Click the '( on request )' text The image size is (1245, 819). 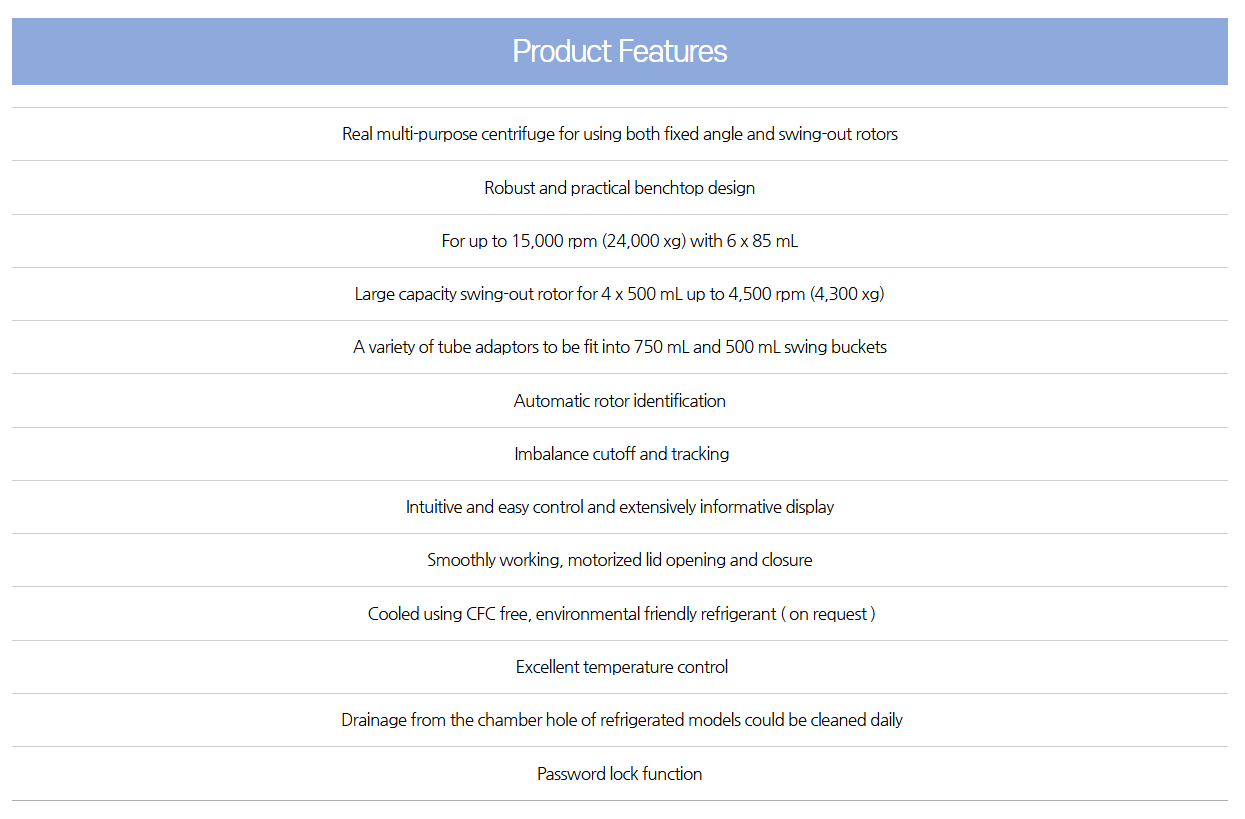[829, 614]
